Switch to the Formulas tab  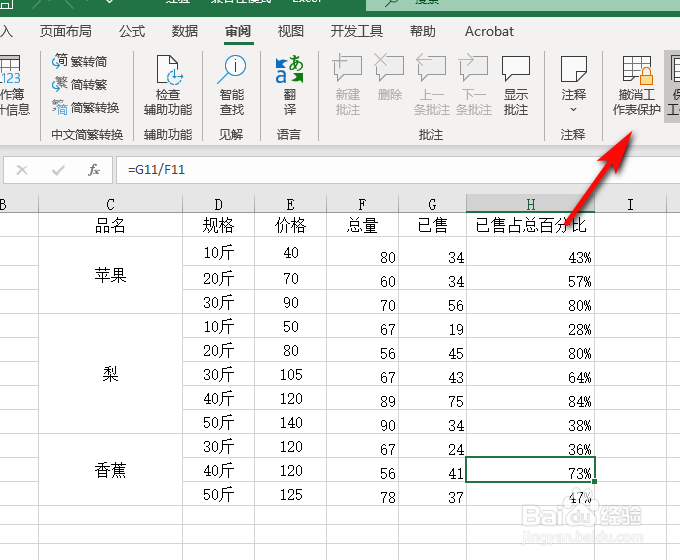(132, 31)
